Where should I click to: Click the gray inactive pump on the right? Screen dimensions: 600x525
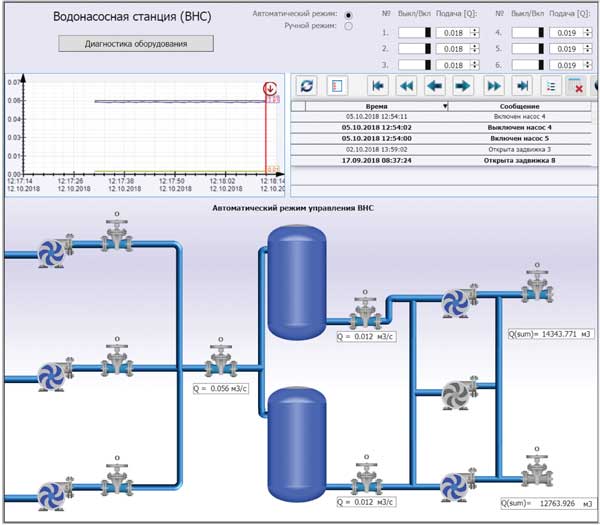(459, 394)
